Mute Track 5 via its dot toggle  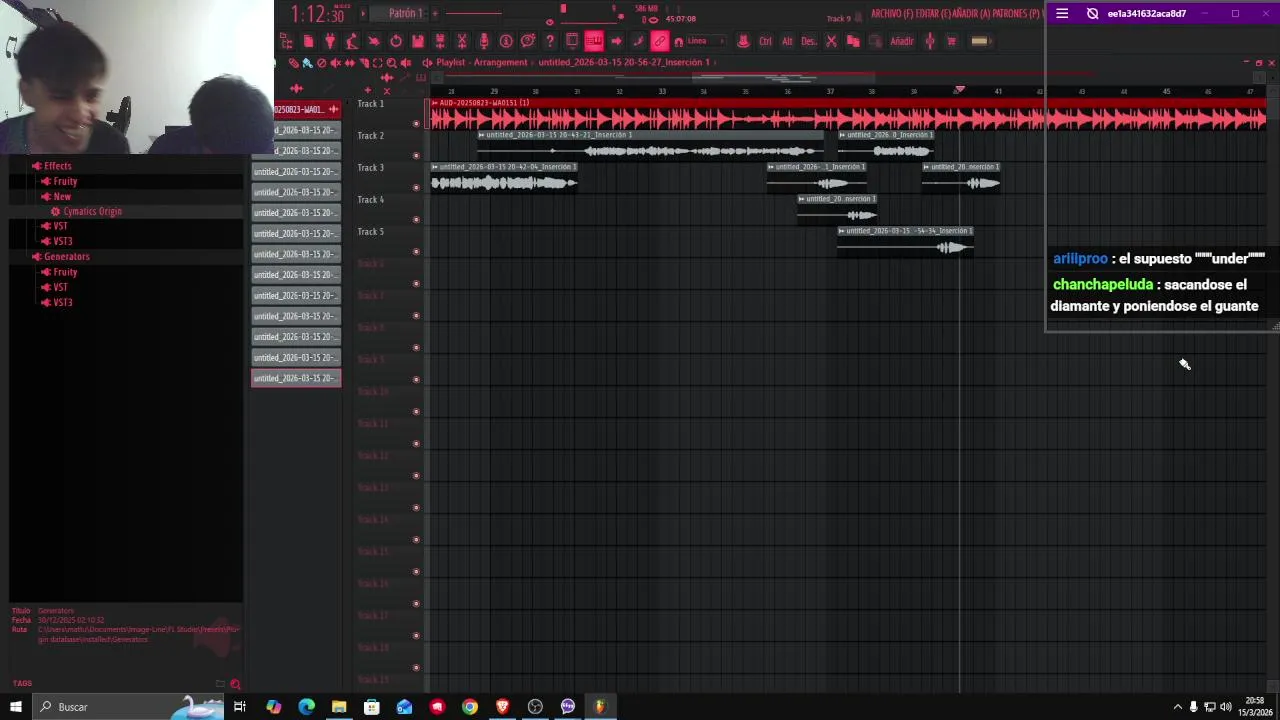pyautogui.click(x=416, y=252)
